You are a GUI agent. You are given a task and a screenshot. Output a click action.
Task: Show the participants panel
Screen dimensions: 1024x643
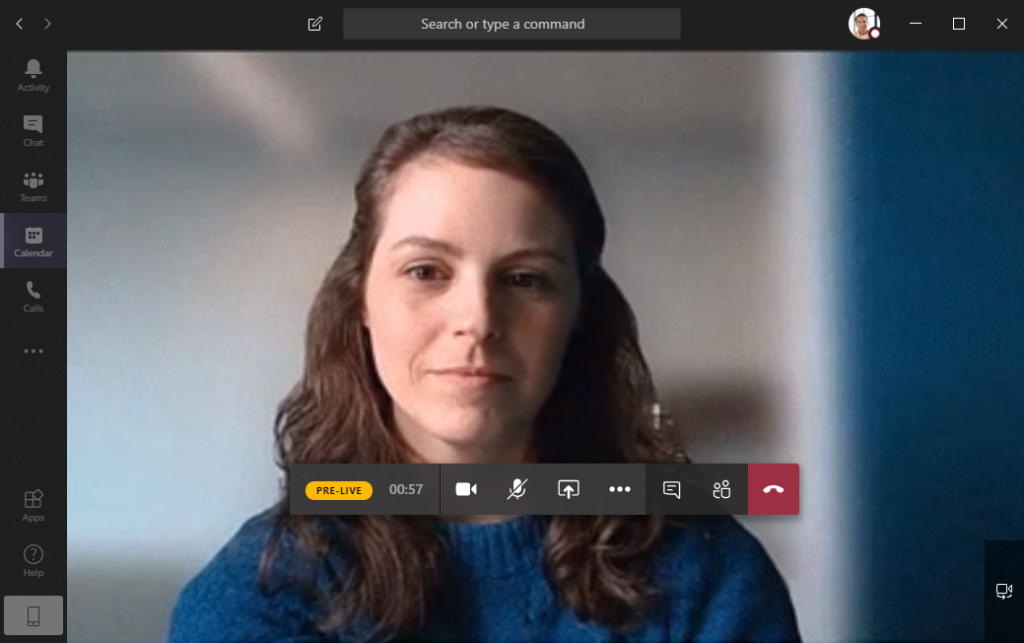coord(722,490)
